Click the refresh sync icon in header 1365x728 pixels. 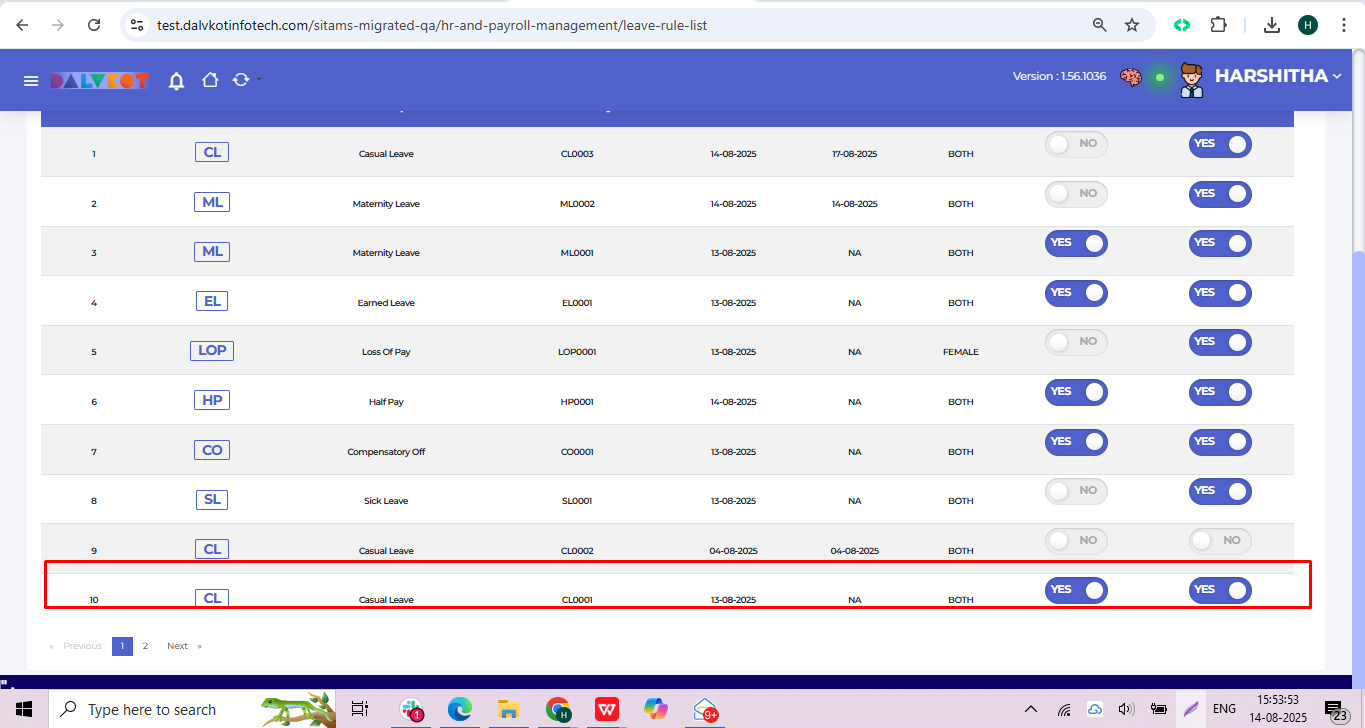point(241,80)
